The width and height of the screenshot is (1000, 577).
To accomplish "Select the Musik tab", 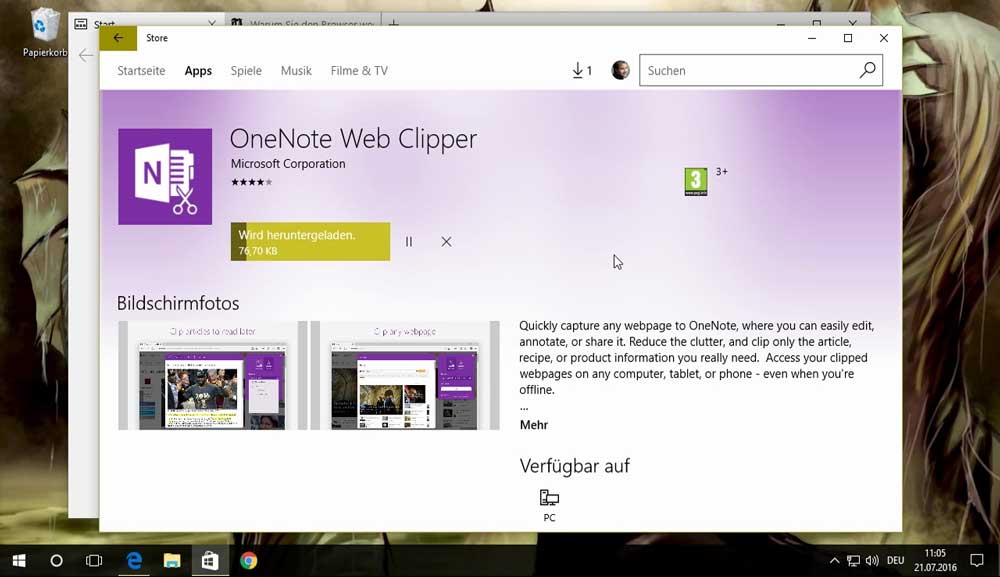I will [x=296, y=71].
